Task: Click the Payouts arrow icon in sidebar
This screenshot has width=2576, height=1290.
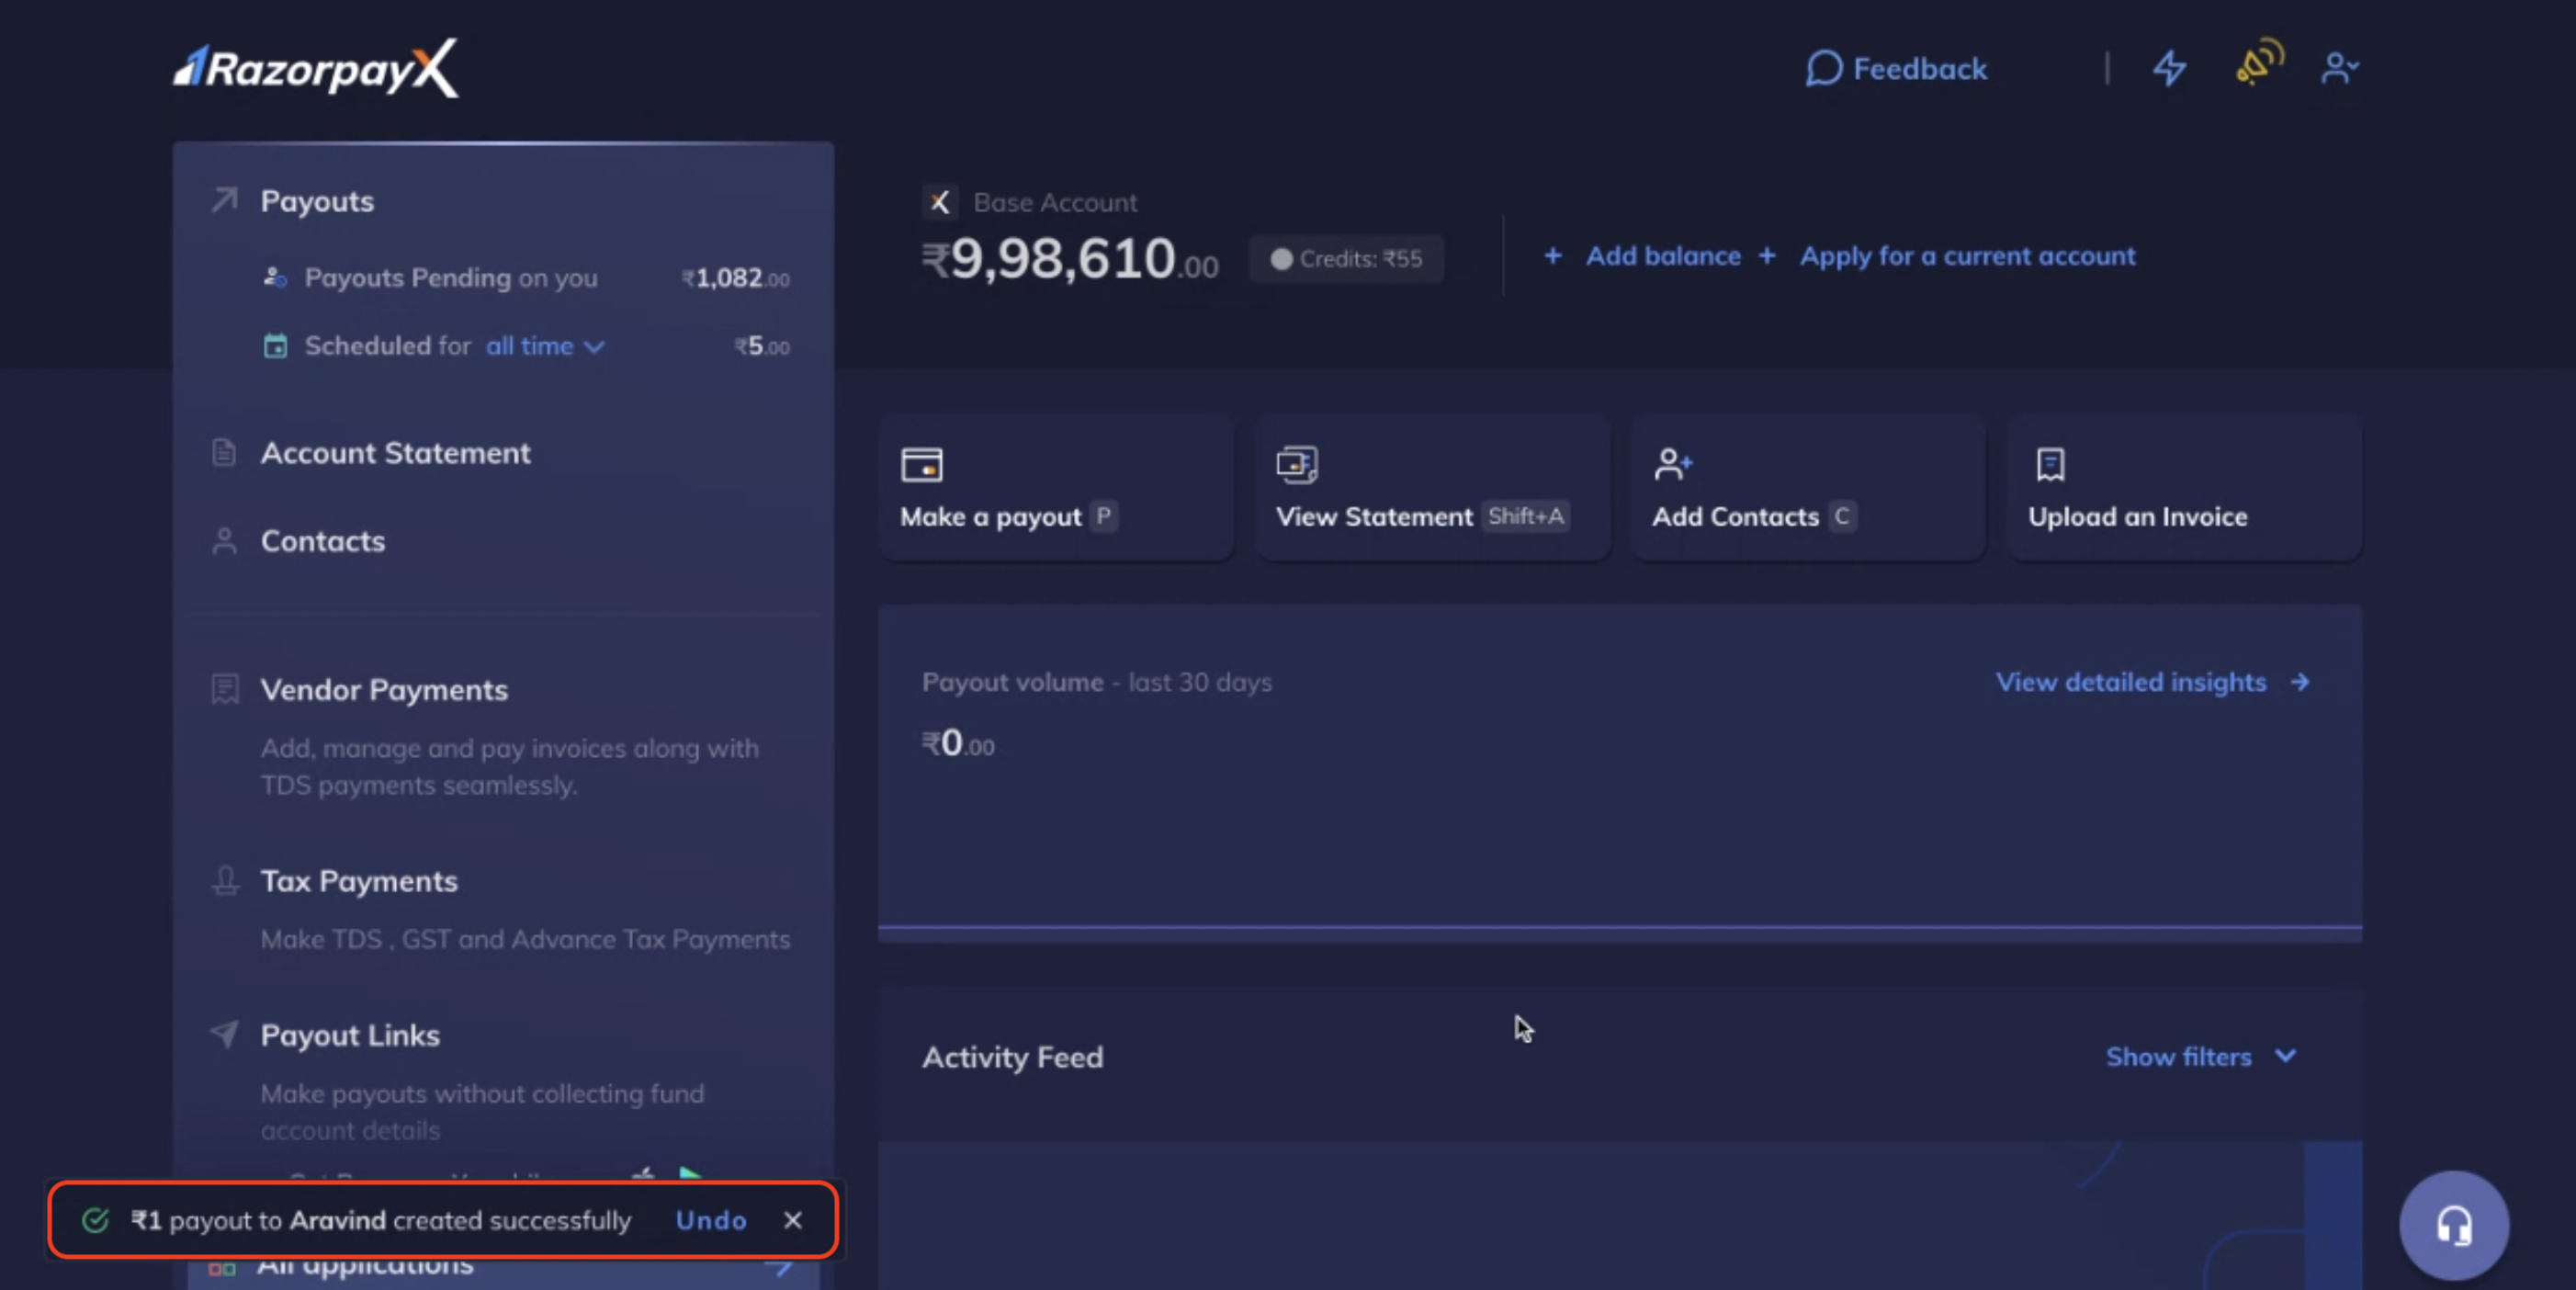Action: click(224, 200)
